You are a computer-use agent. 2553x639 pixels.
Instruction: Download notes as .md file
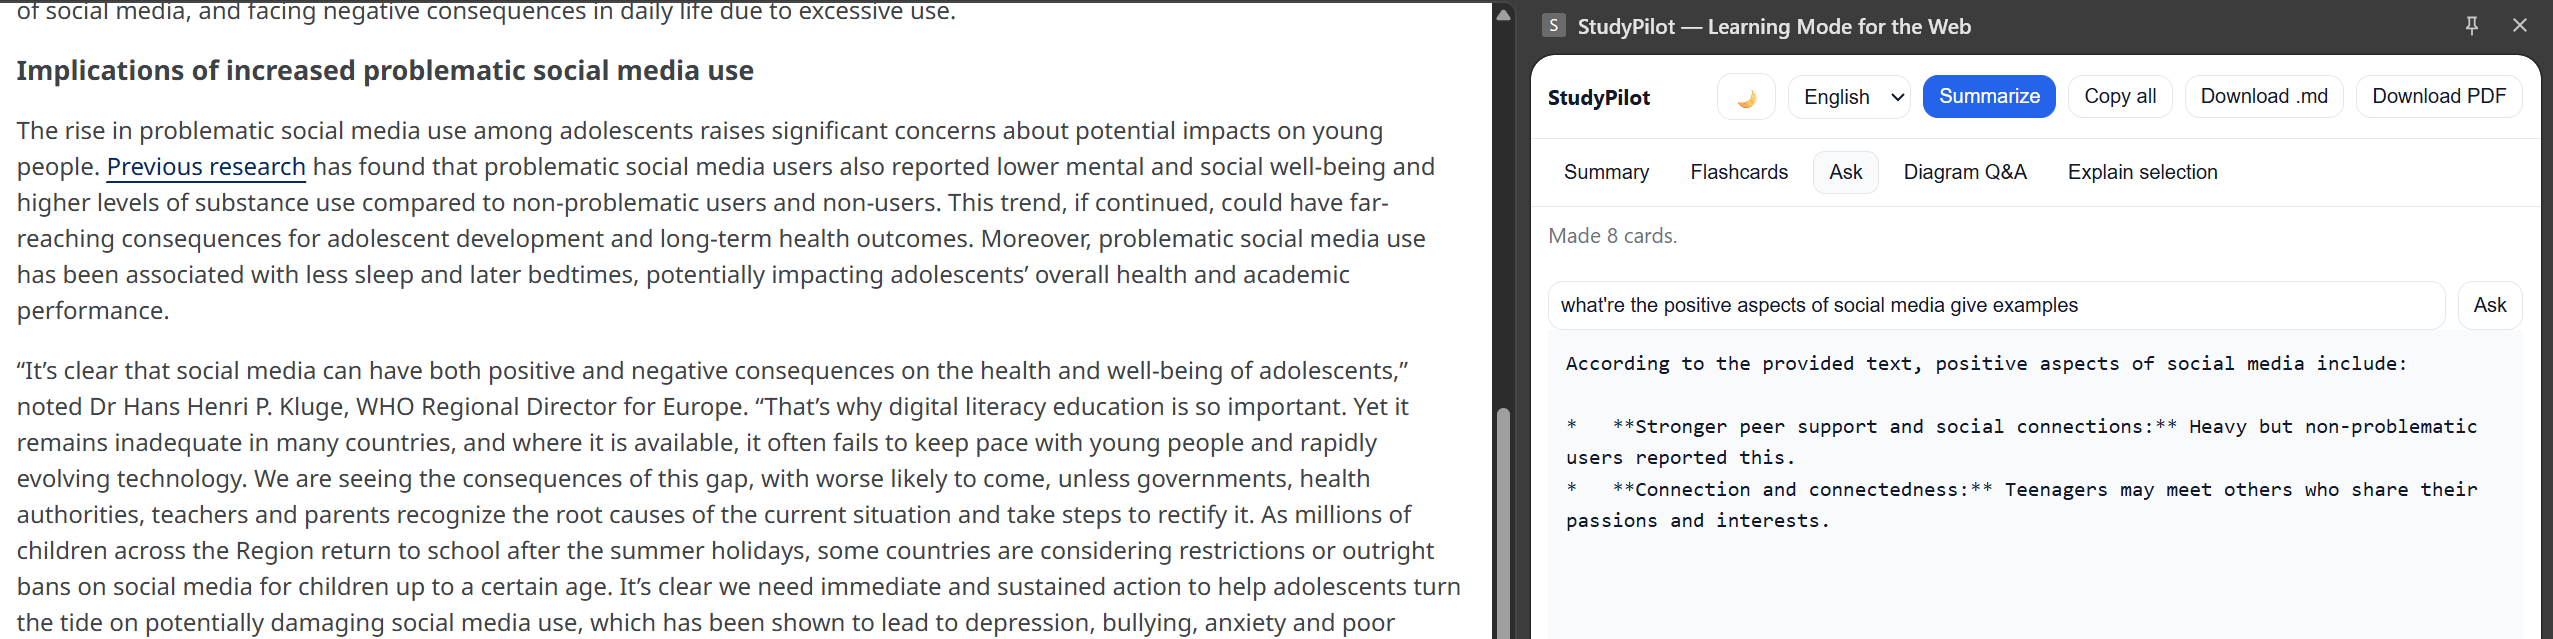click(x=2263, y=97)
